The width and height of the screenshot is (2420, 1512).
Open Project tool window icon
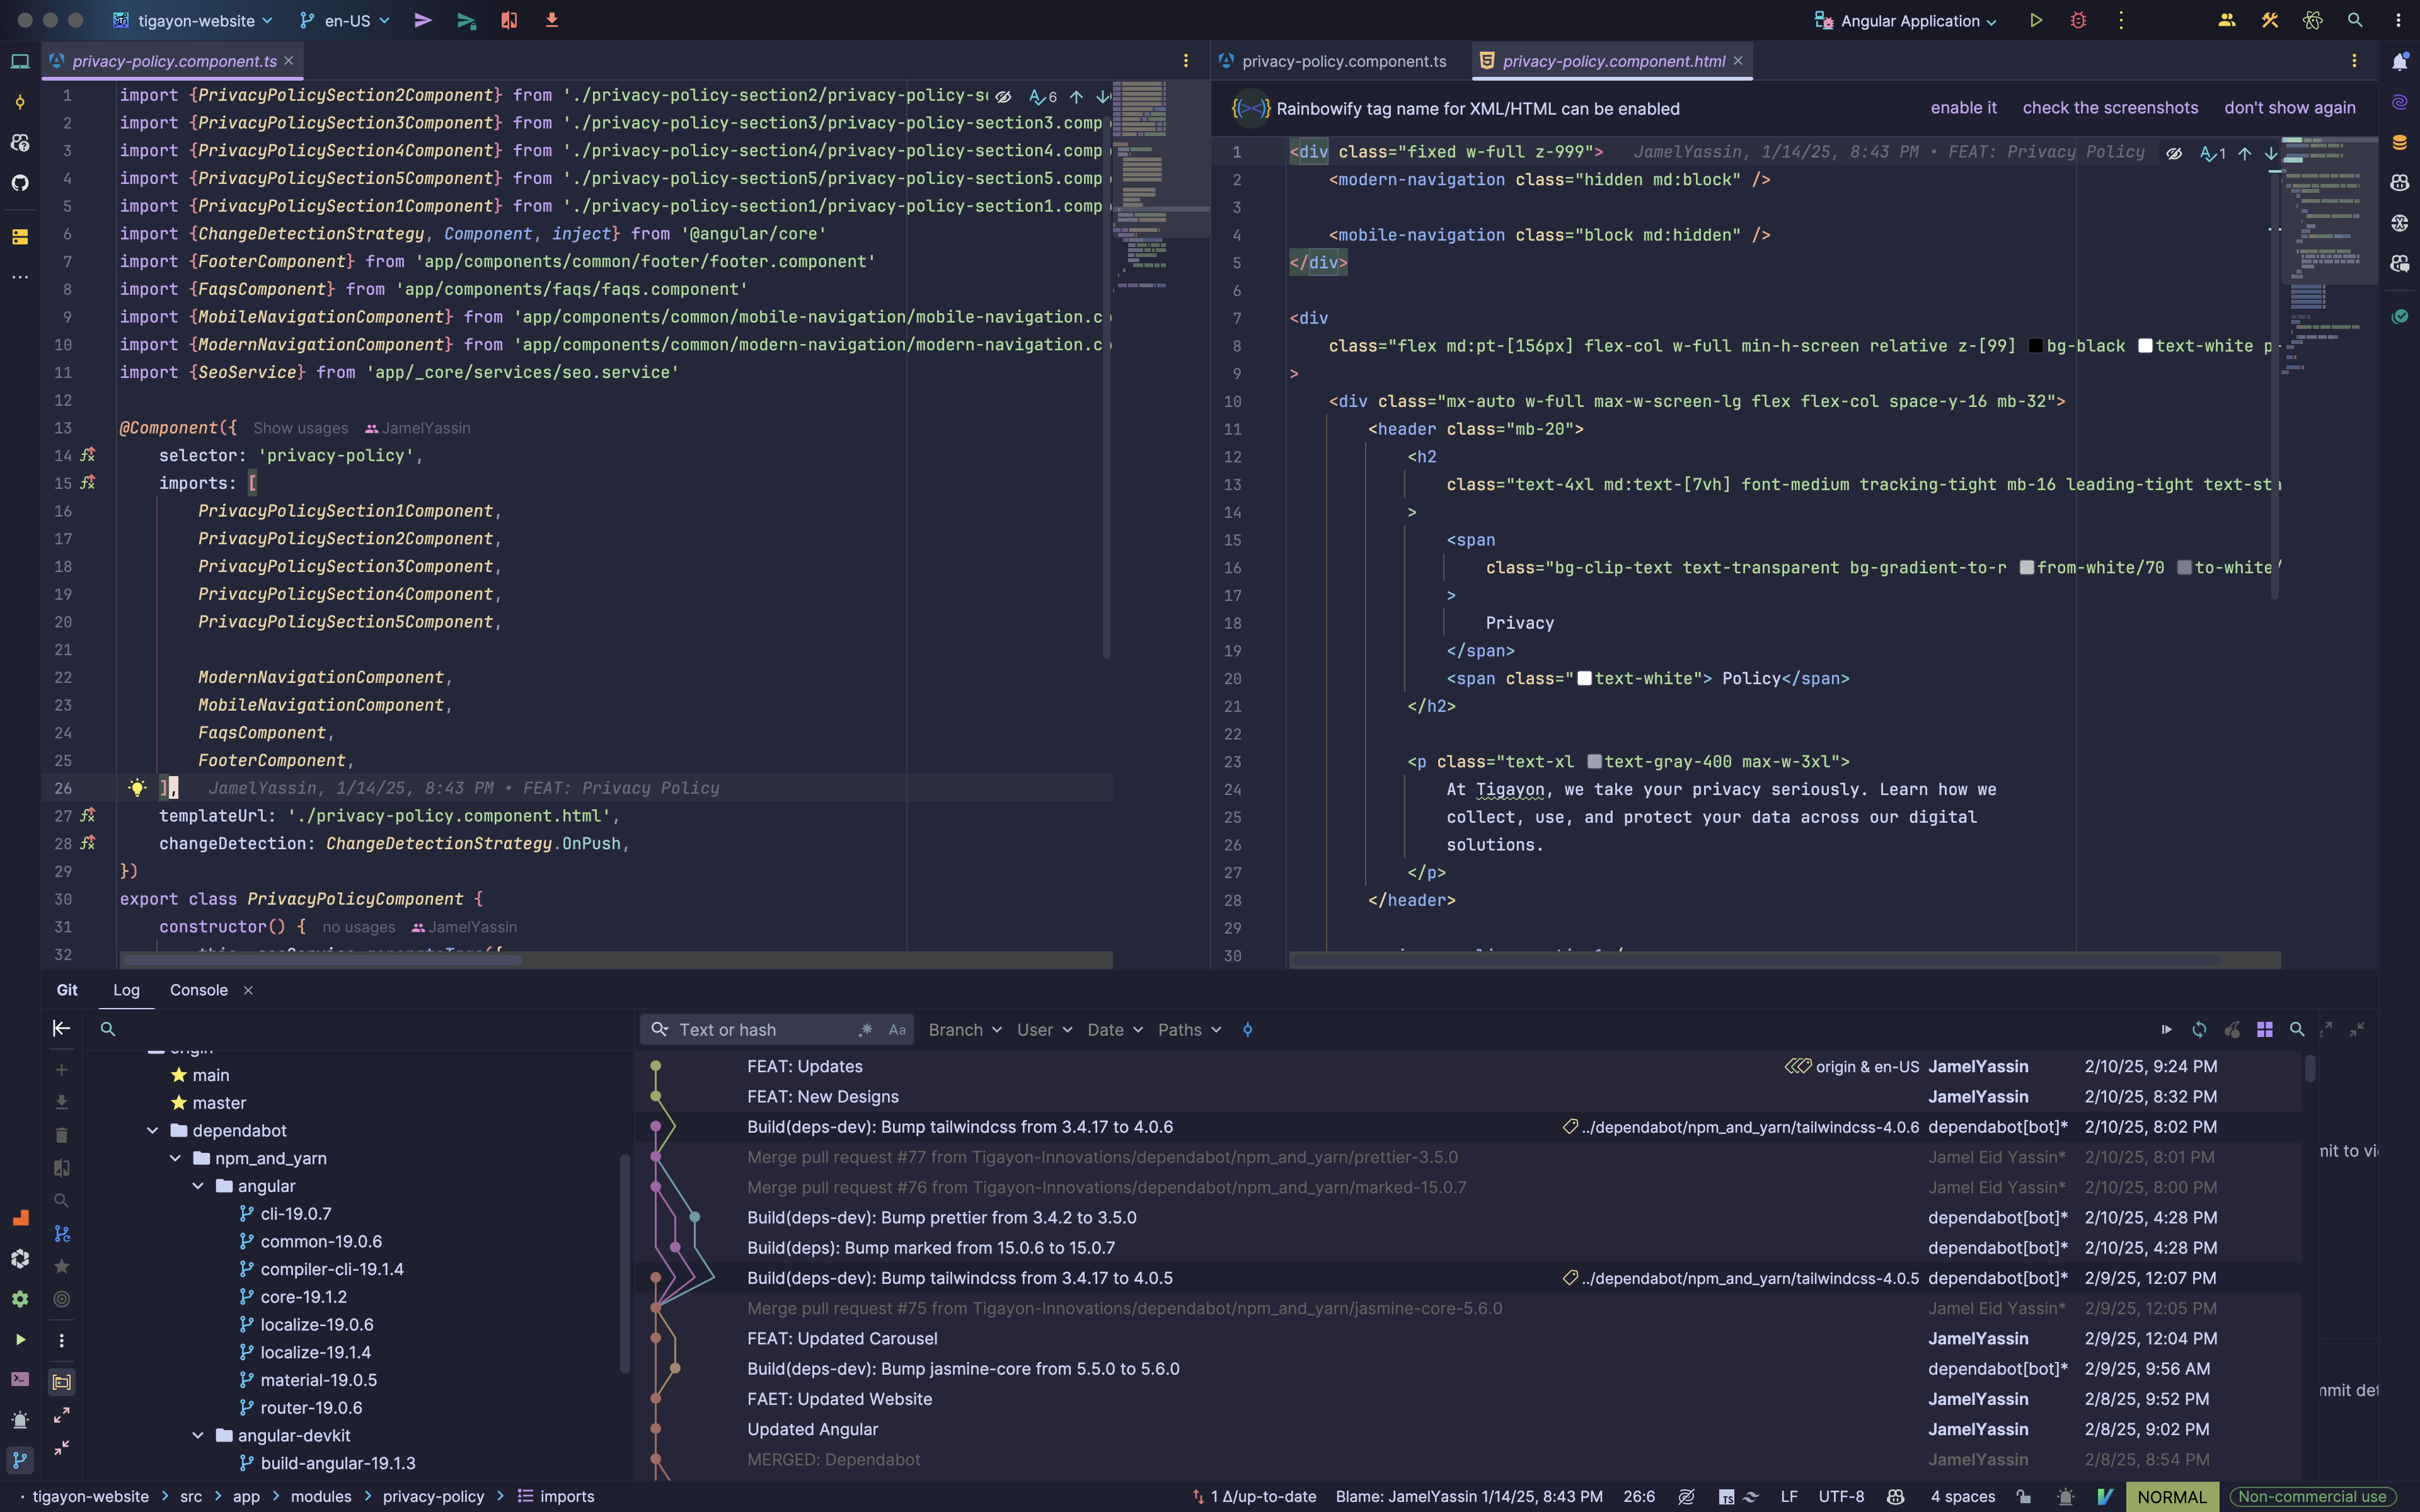20,62
